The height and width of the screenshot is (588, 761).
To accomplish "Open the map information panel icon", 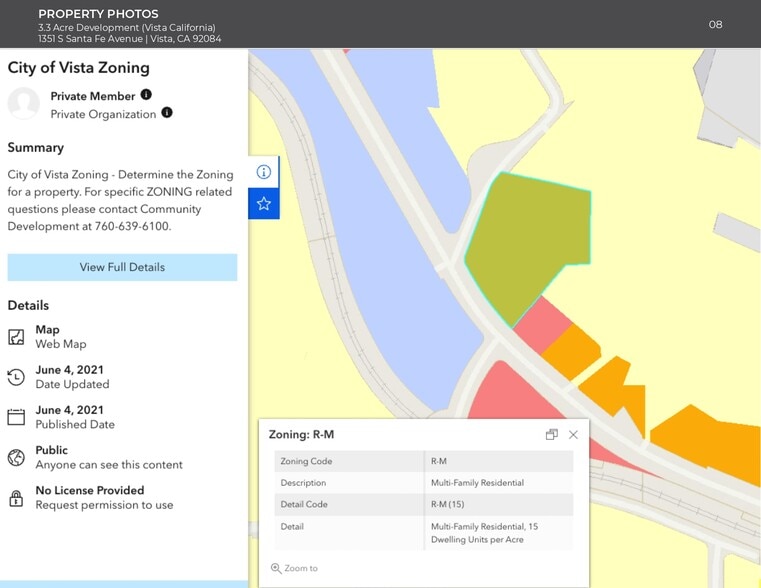I will coord(264,172).
